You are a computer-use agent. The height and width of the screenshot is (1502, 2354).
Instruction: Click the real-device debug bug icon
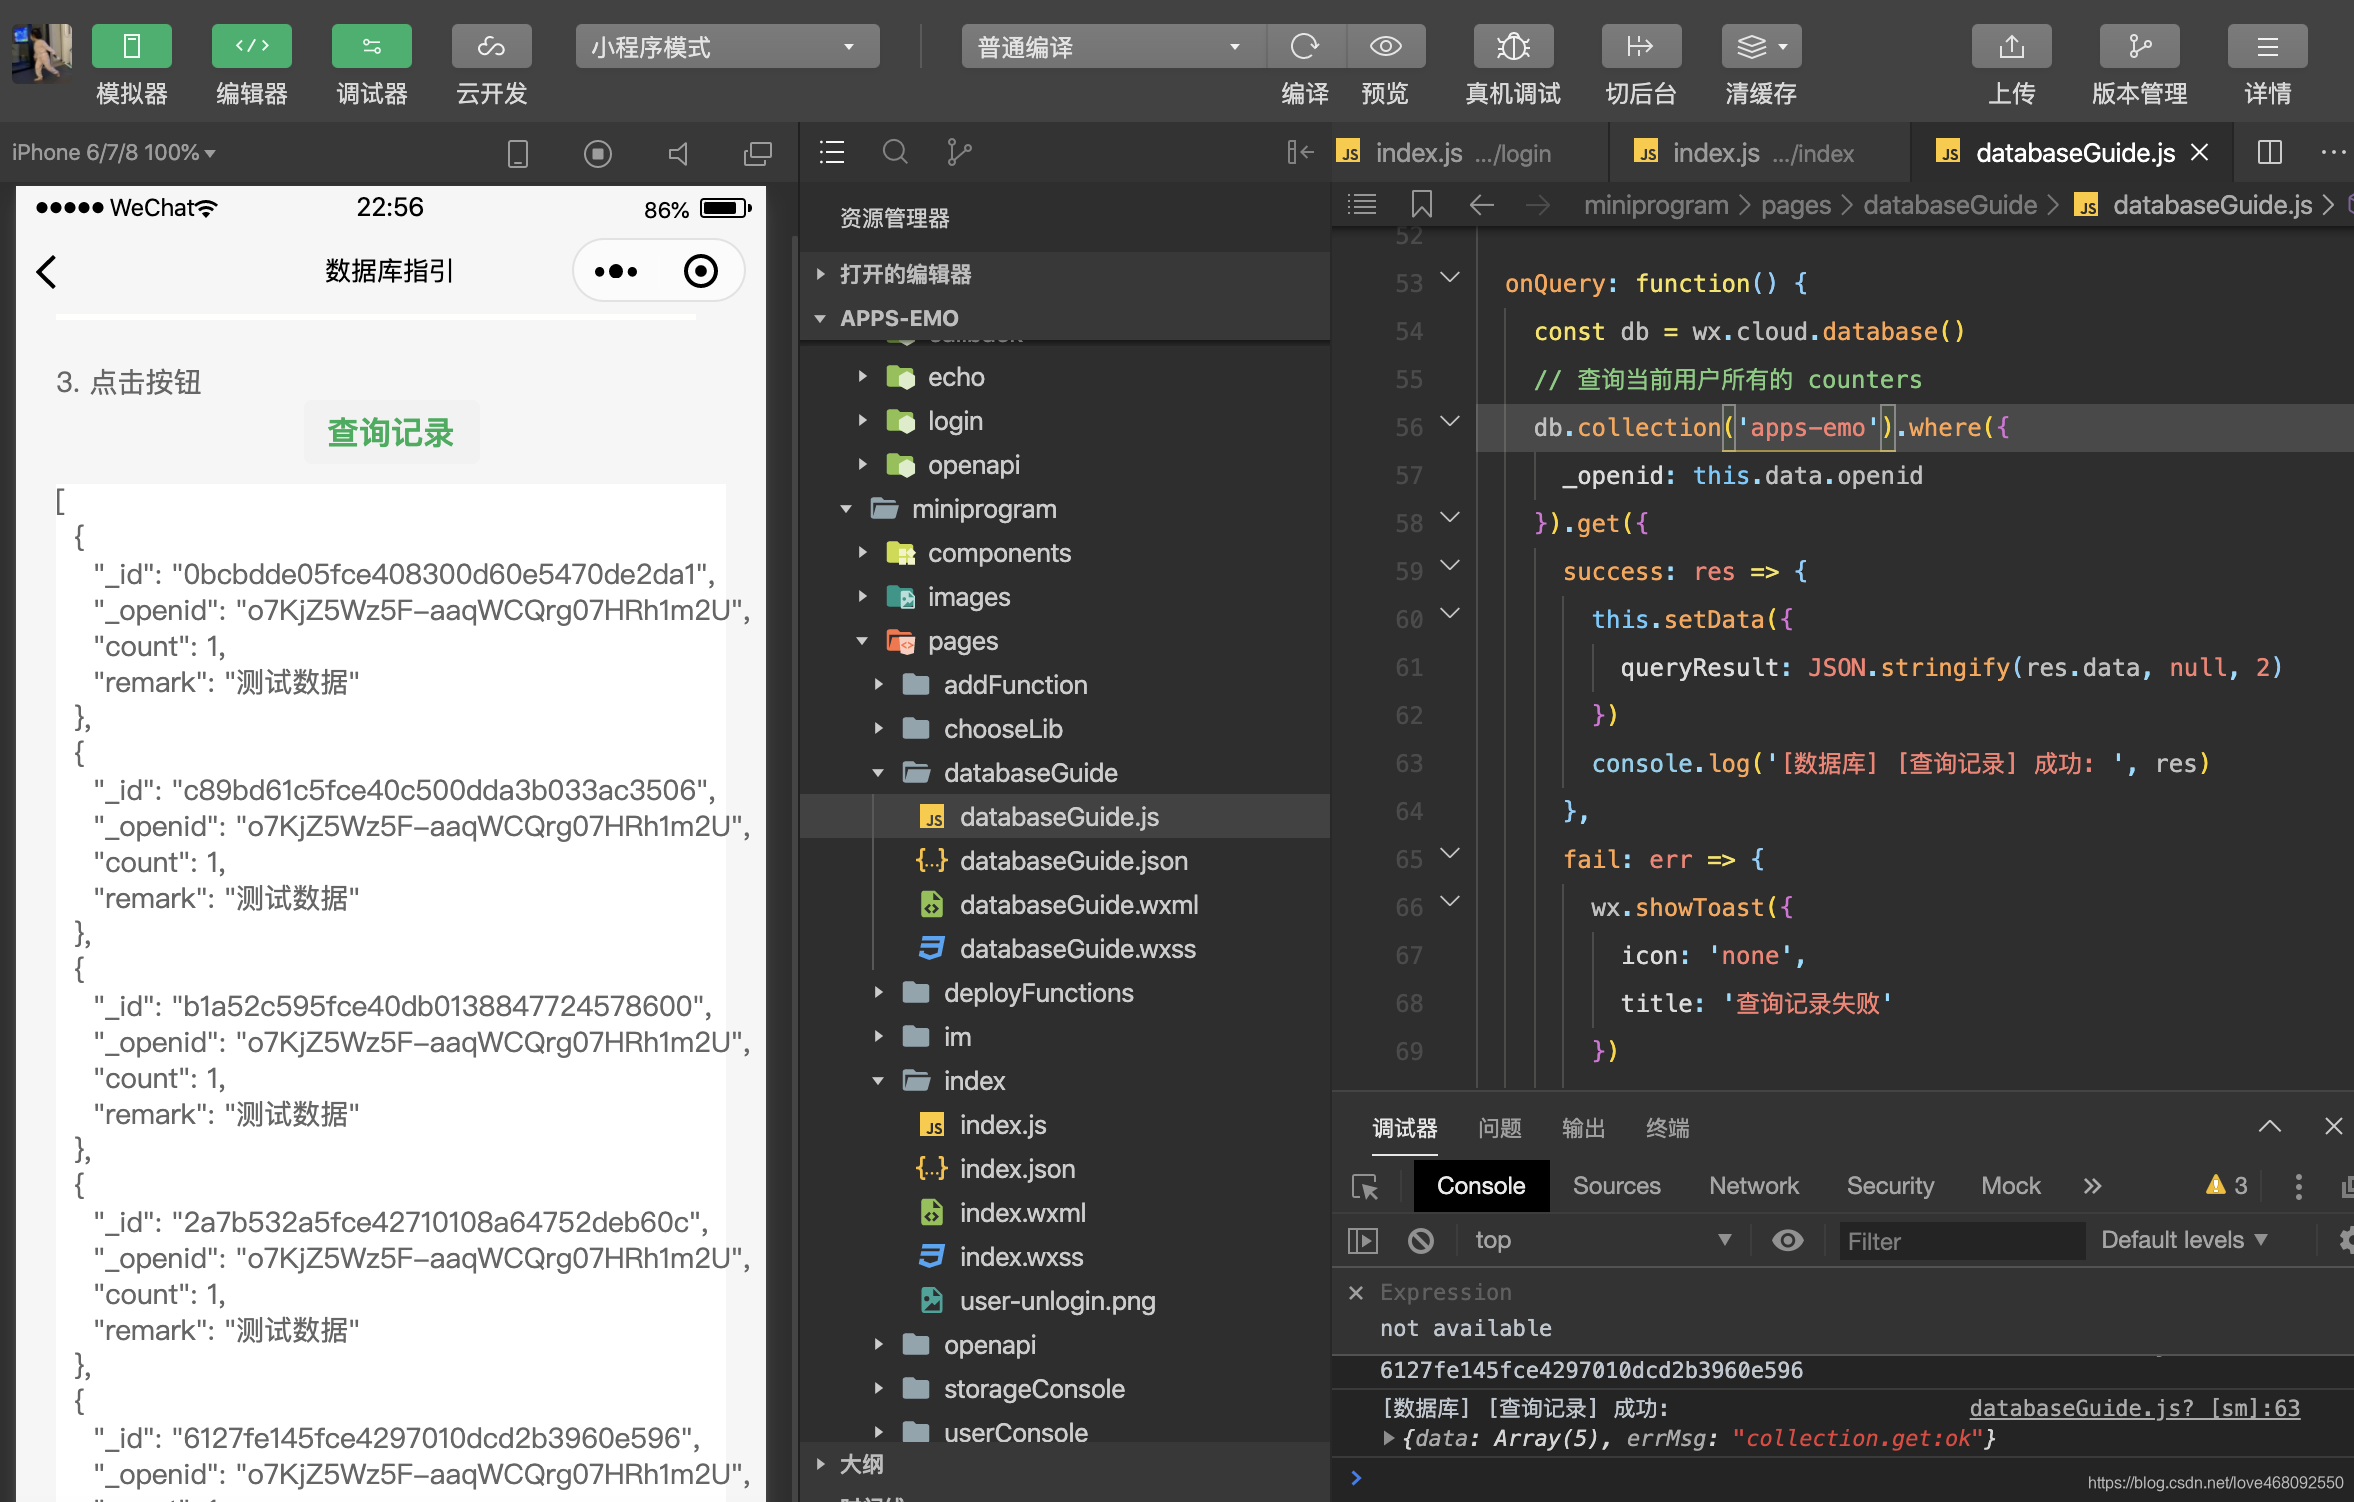(x=1513, y=47)
